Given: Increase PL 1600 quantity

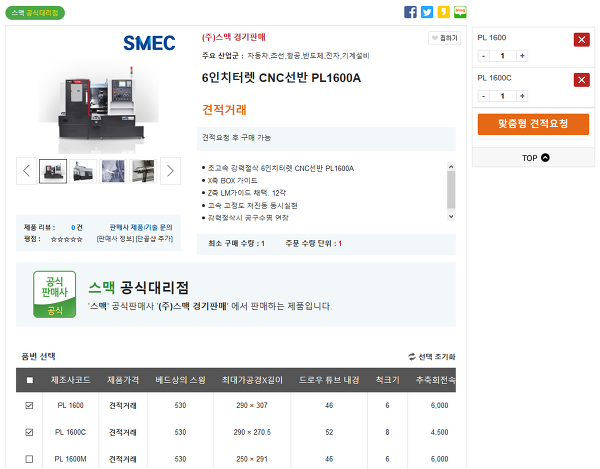Looking at the screenshot, I should (522, 56).
